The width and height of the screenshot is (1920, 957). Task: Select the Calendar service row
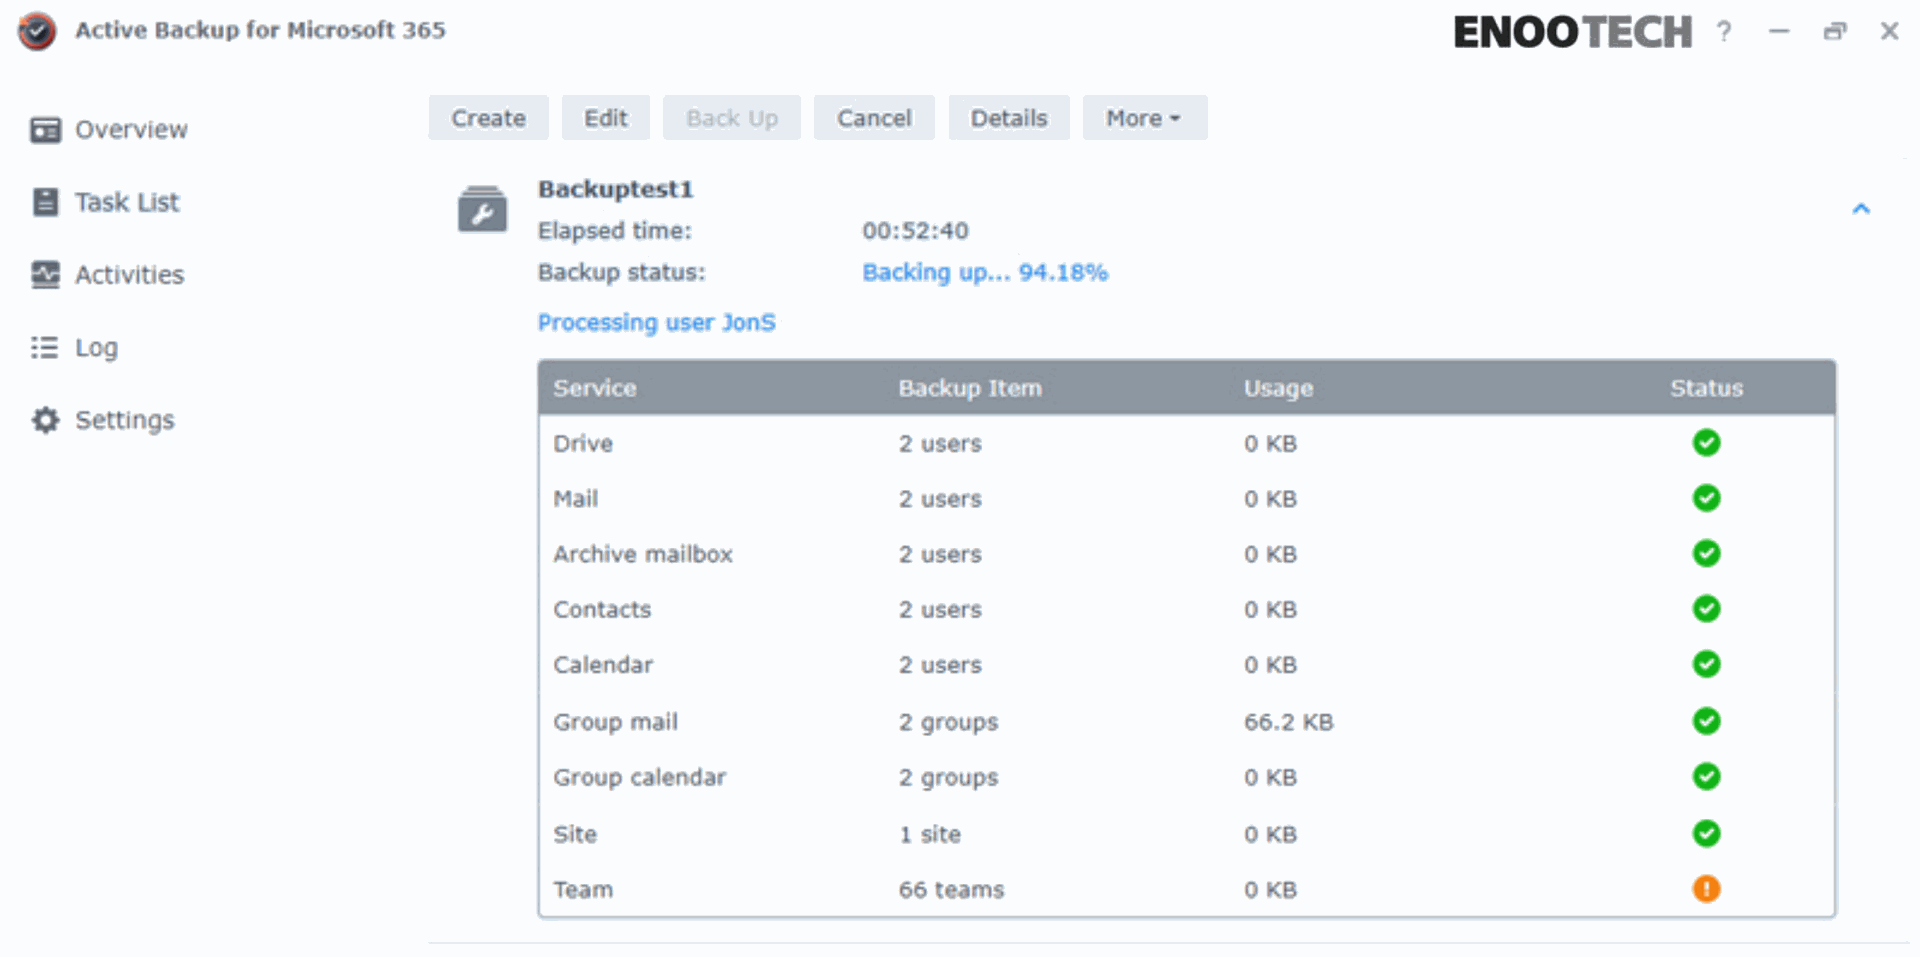(1187, 665)
